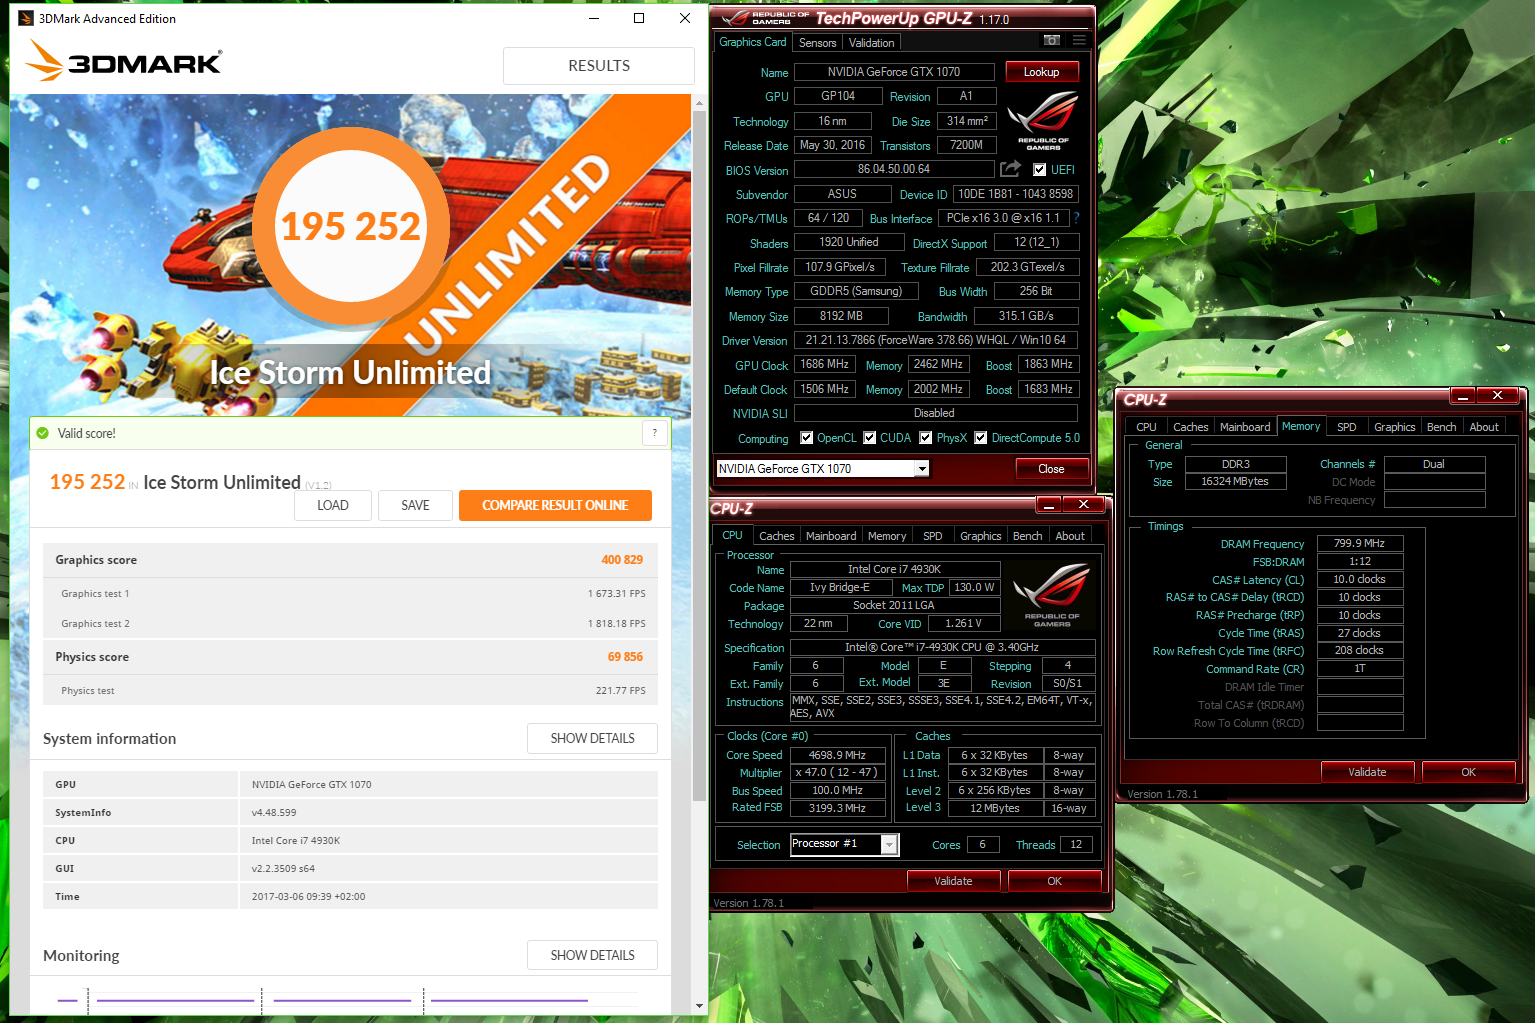The height and width of the screenshot is (1023, 1535).
Task: Click COMPARE RESULT ONLINE
Action: tap(555, 505)
